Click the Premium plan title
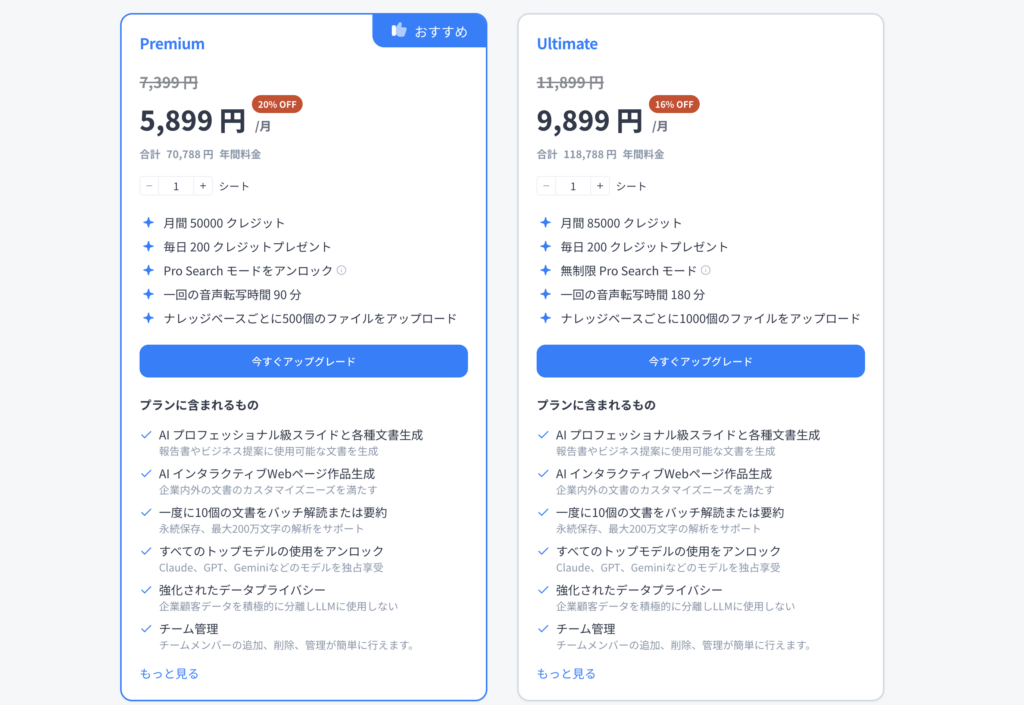 click(x=172, y=44)
